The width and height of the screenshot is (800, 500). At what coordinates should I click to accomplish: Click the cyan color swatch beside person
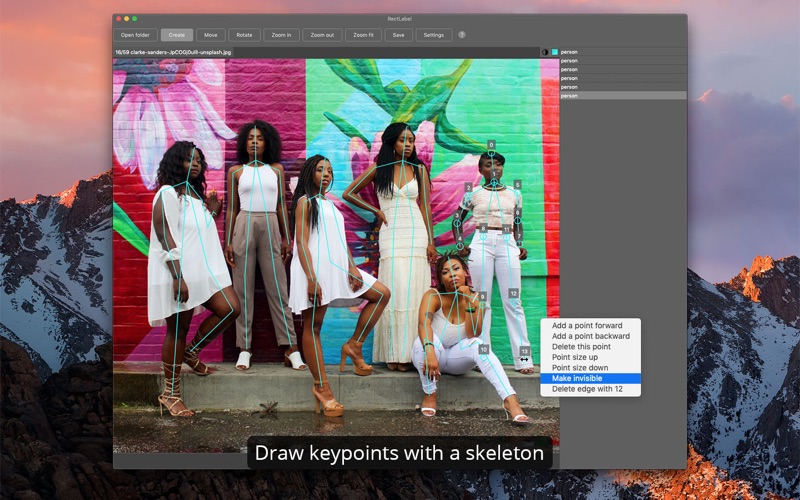click(555, 52)
